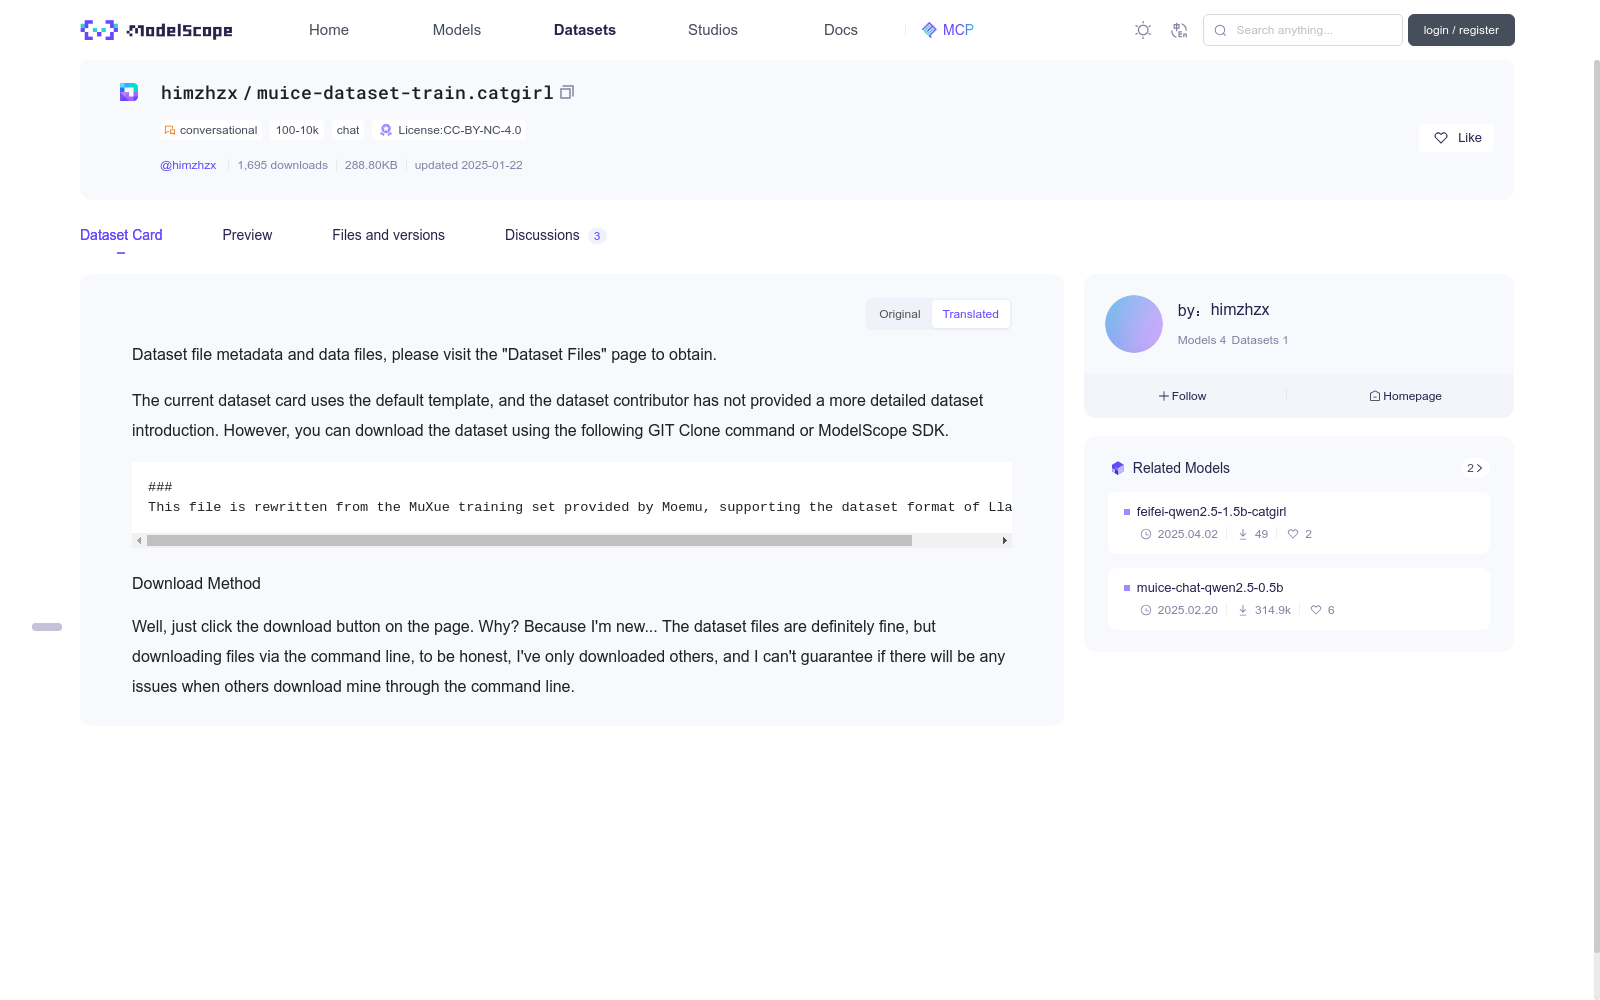Screen dimensions: 1600x1000
Task: Like this dataset
Action: click(x=1456, y=138)
